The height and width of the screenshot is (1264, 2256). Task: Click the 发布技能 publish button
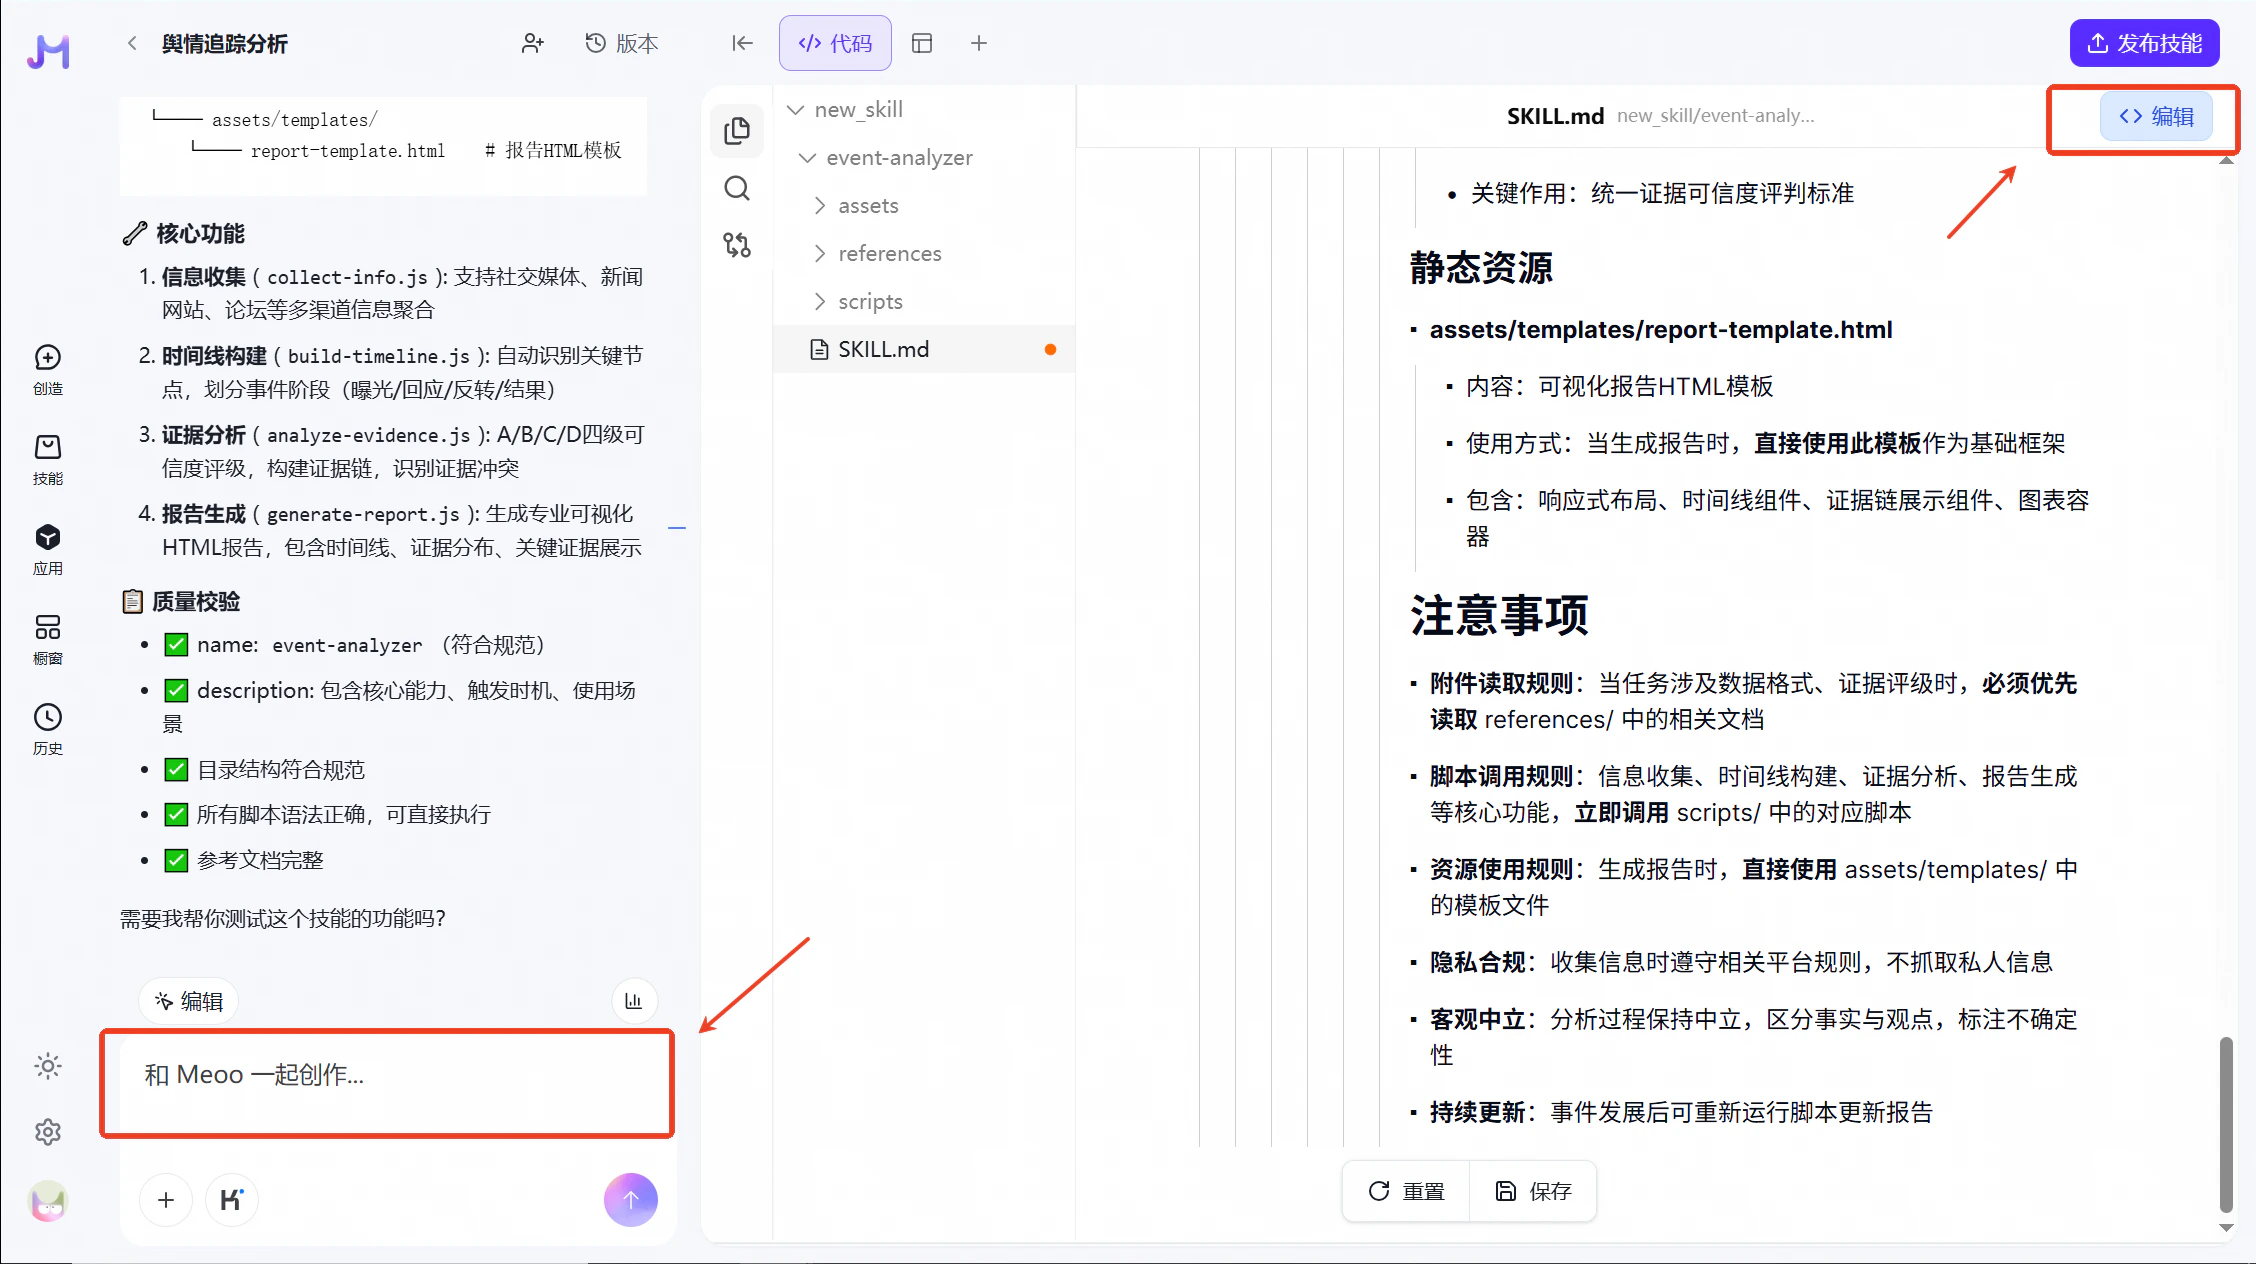(x=2144, y=43)
